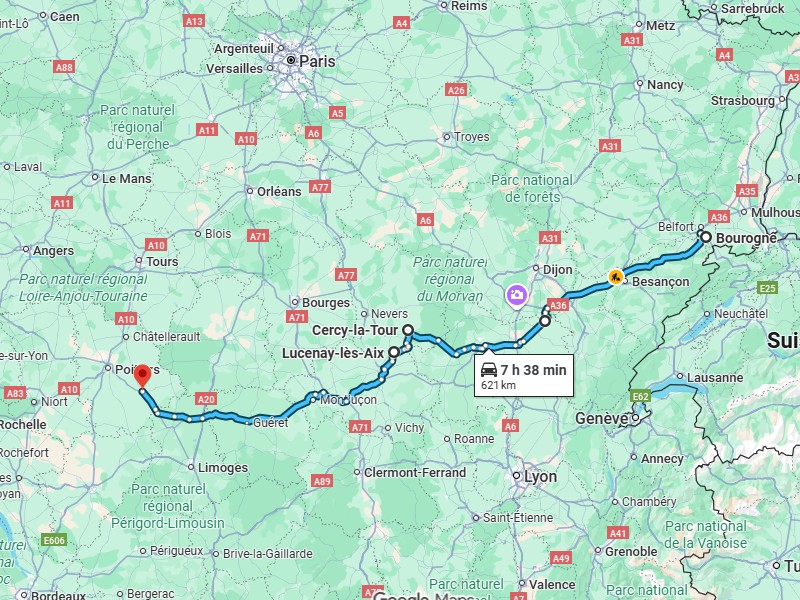Click the waypoint circle near A36 sign

click(x=545, y=321)
